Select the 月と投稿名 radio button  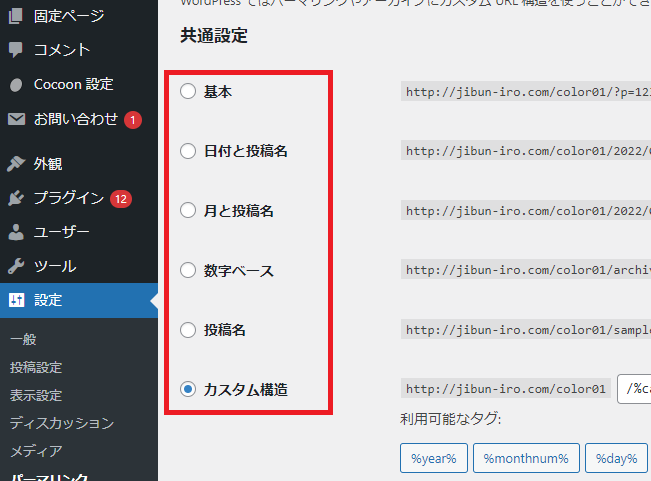[188, 210]
